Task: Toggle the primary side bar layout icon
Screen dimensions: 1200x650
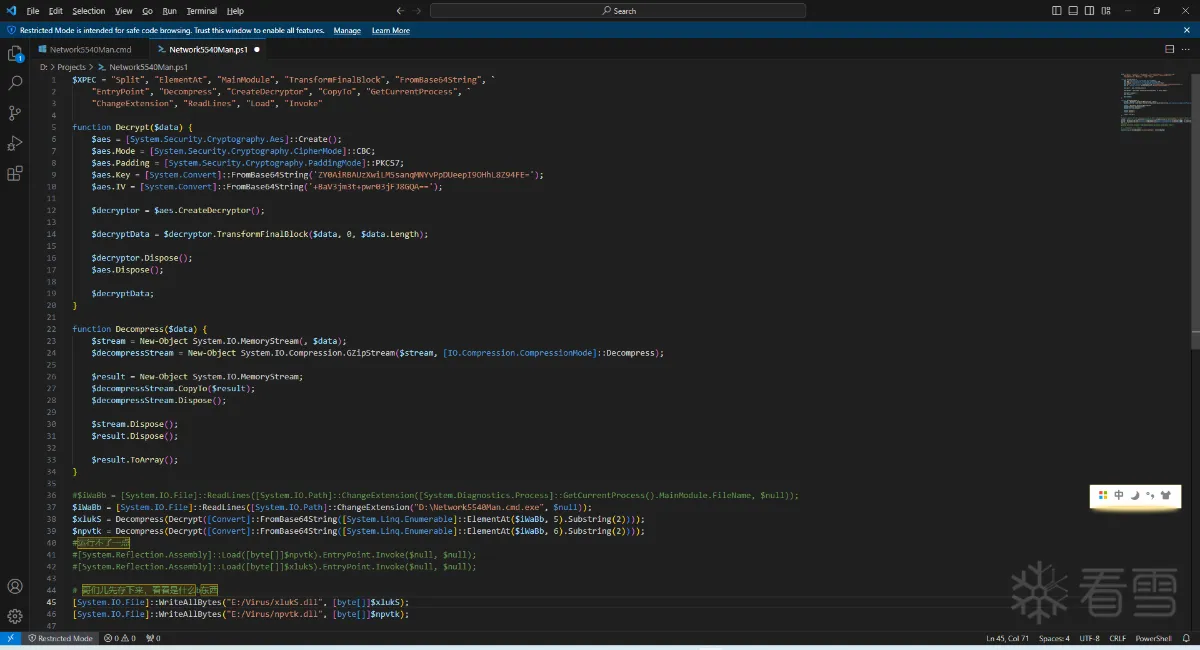Action: (x=1058, y=11)
